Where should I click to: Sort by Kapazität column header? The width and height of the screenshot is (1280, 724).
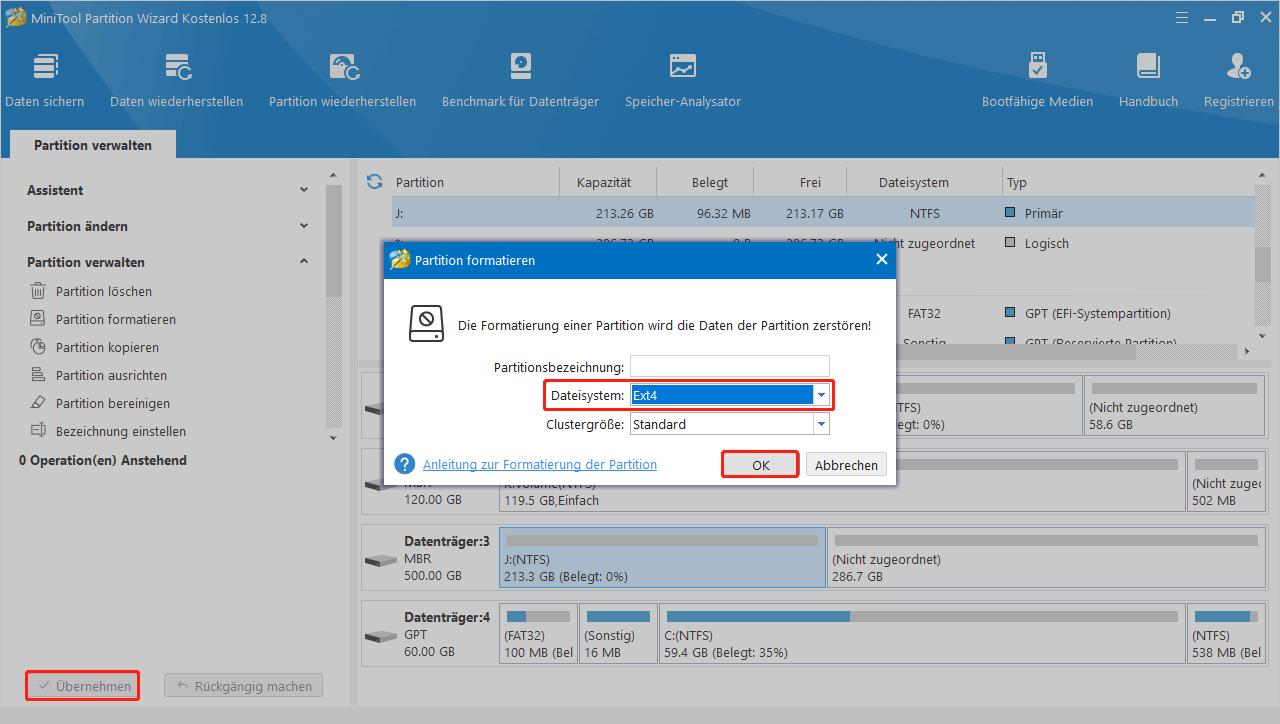604,182
